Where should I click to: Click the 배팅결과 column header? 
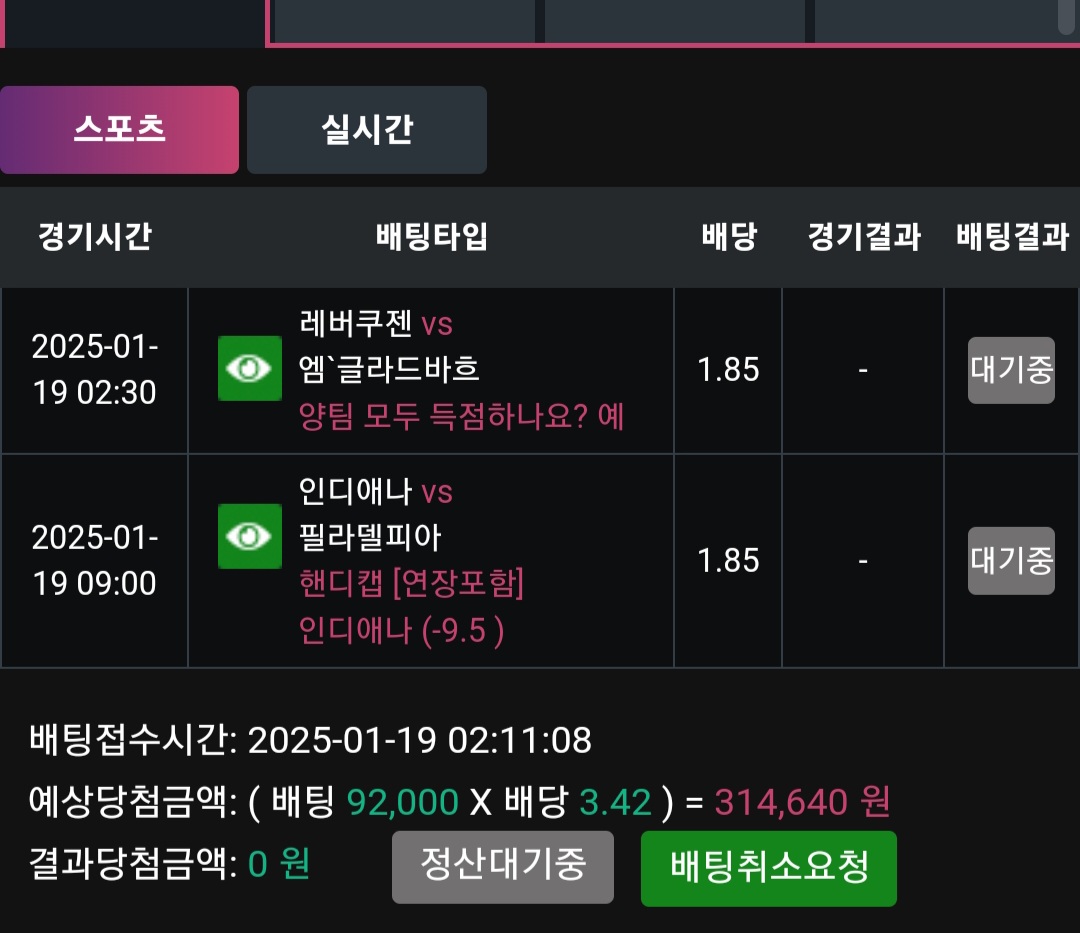click(x=1012, y=238)
